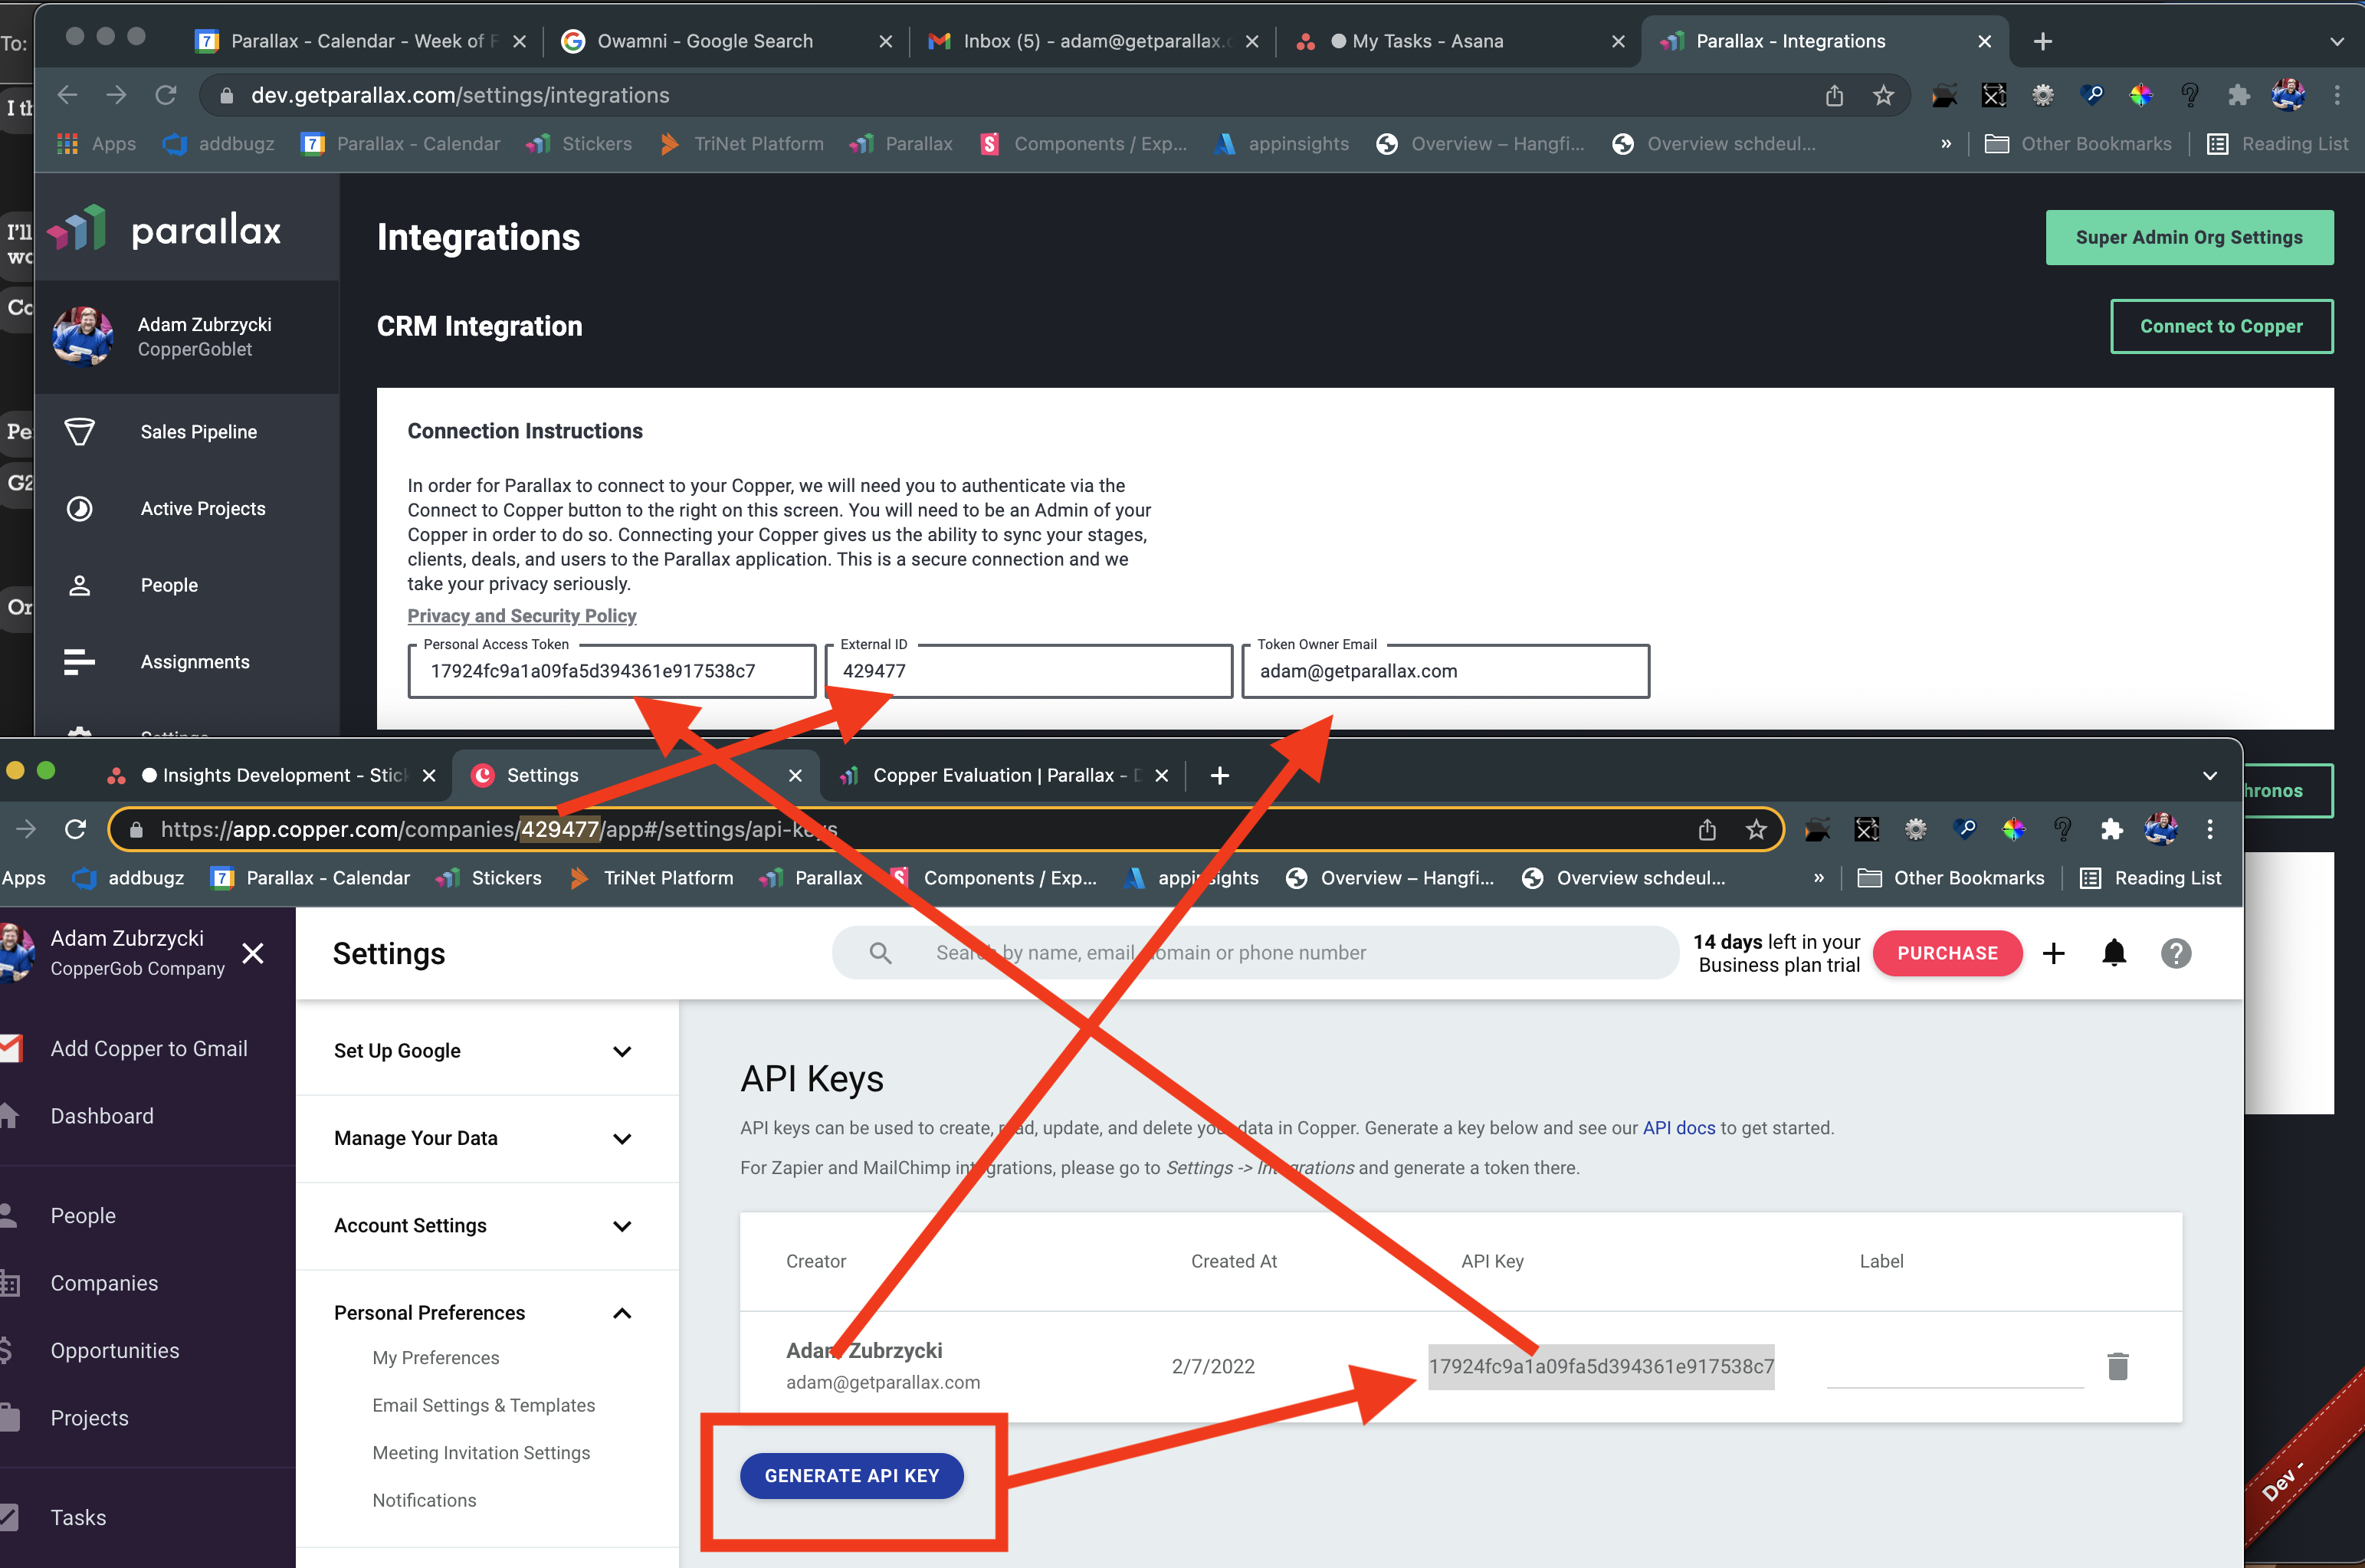The width and height of the screenshot is (2365, 1568).
Task: Click Copper search by name field
Action: 1255,953
